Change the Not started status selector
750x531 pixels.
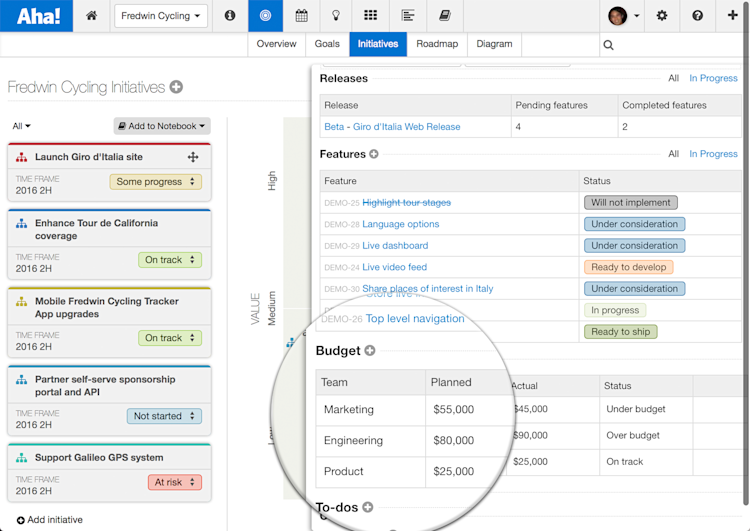pos(164,416)
